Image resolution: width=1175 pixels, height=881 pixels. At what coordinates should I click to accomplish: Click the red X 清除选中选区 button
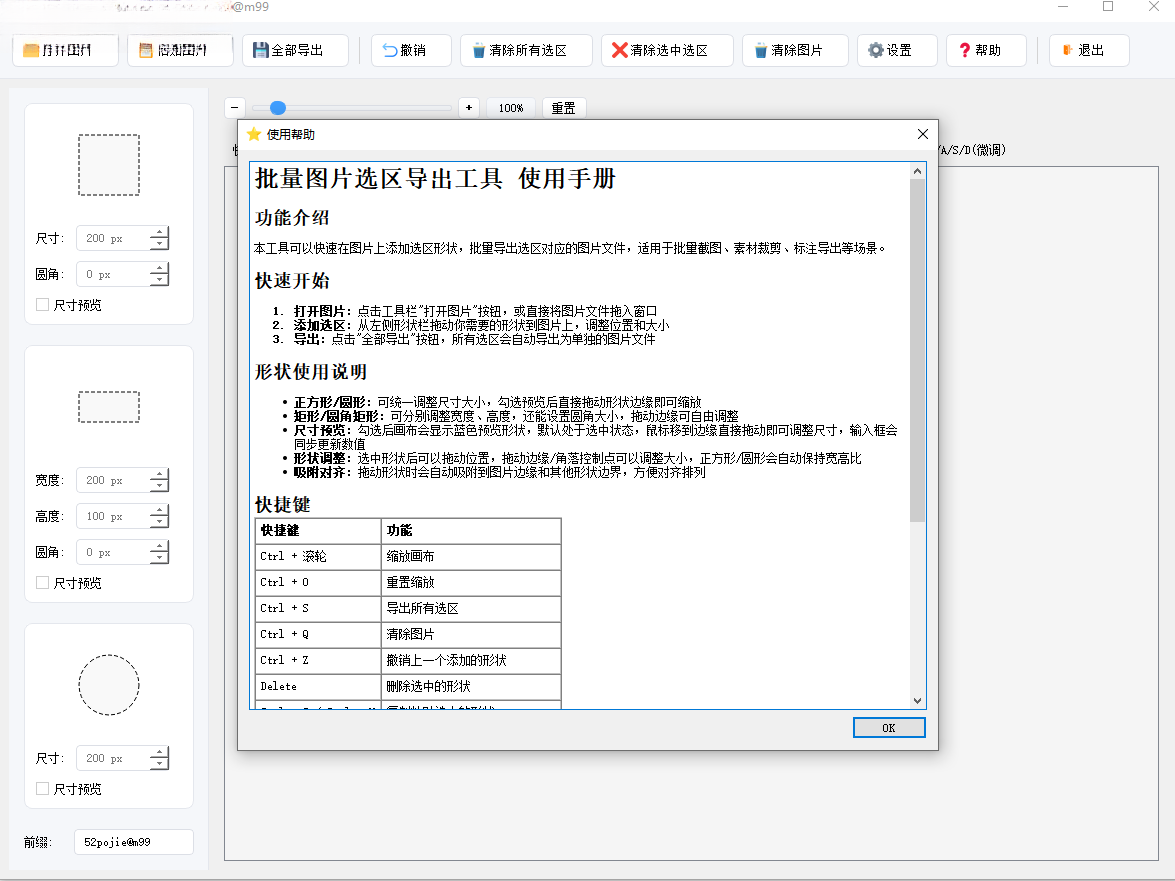pos(668,50)
